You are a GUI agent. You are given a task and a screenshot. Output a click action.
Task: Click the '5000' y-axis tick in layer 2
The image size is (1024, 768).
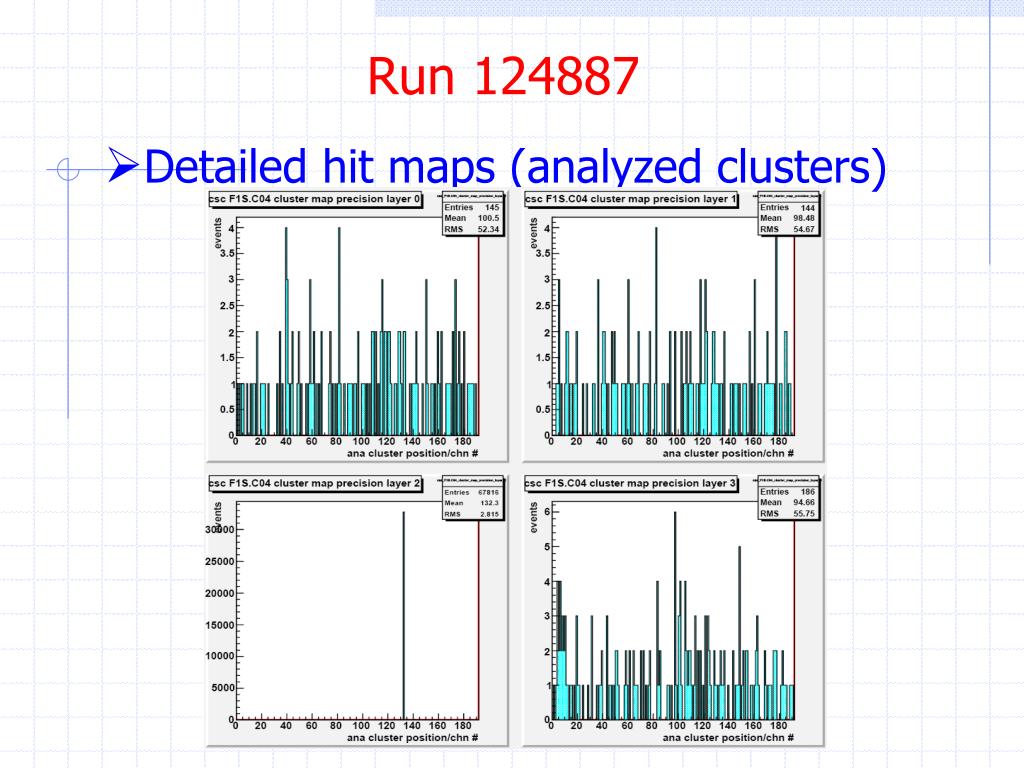223,688
